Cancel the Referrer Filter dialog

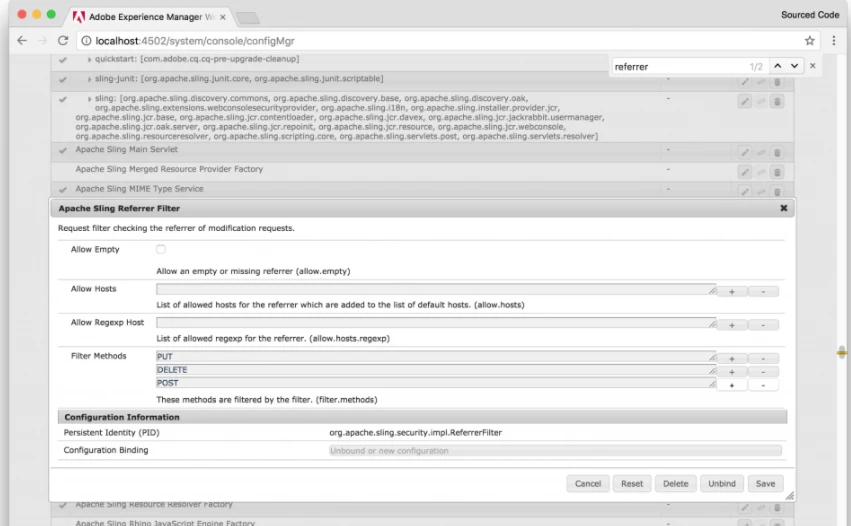point(588,484)
